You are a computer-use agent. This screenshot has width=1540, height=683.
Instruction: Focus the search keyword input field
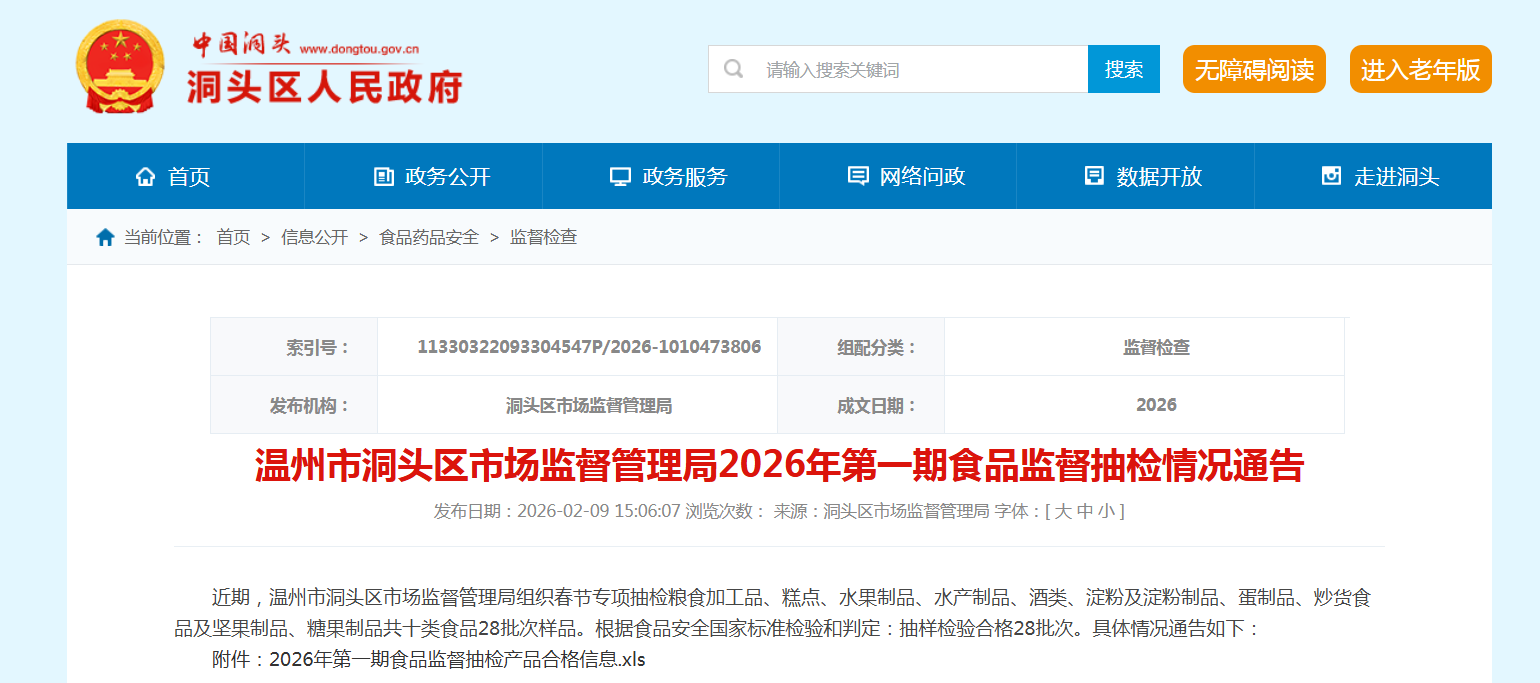tap(920, 70)
